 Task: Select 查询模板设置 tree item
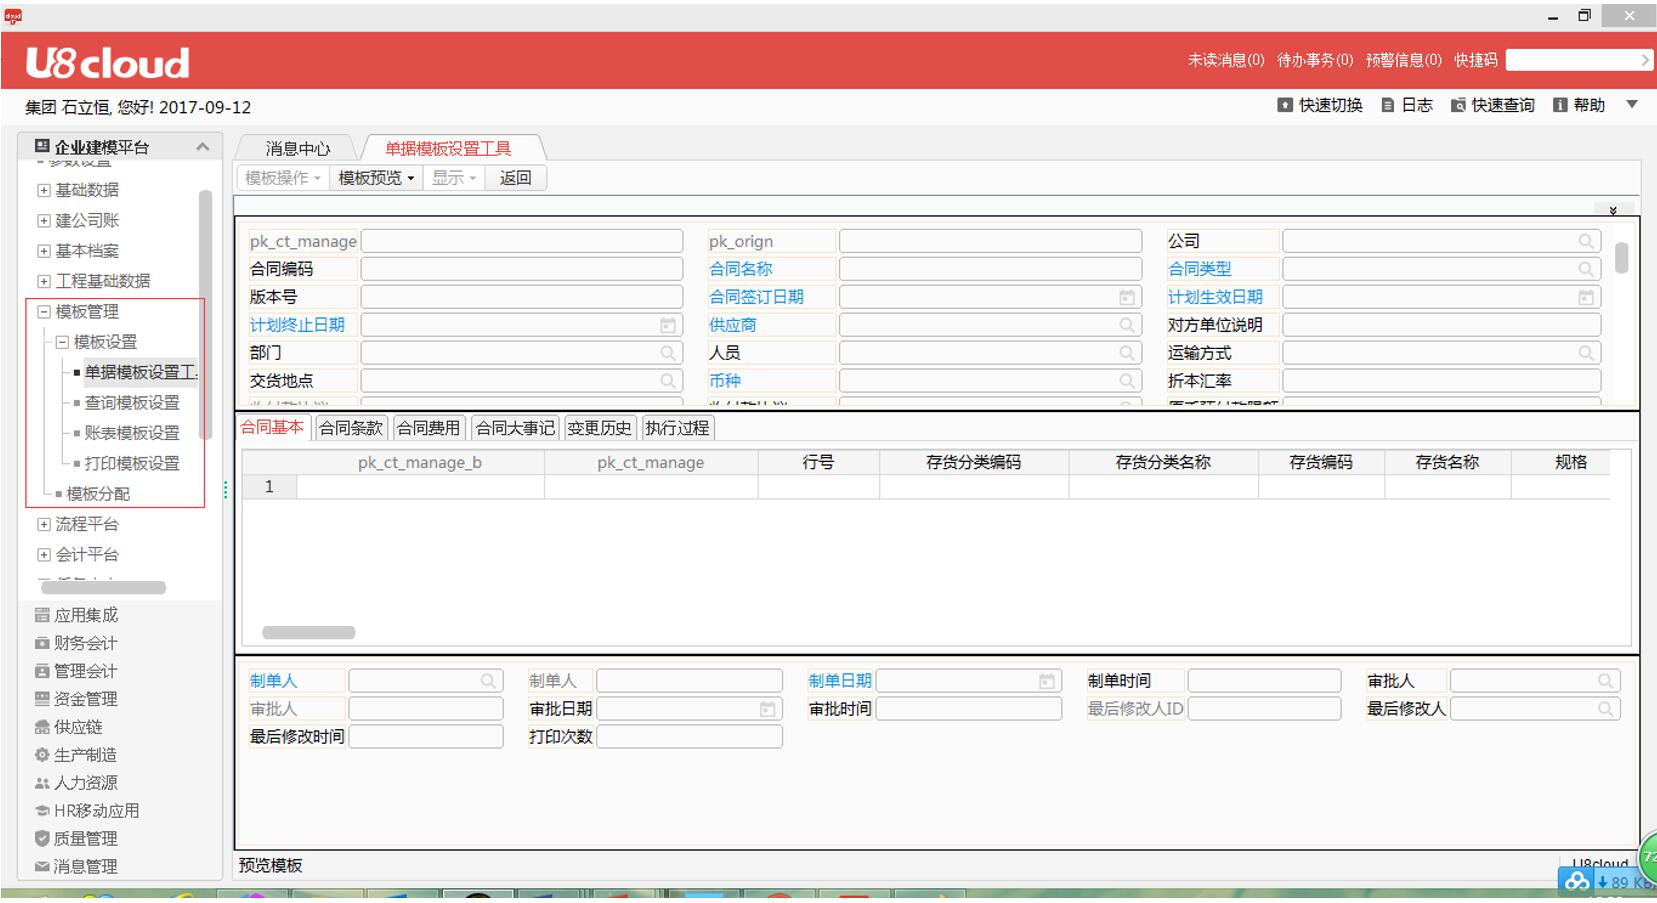(x=132, y=403)
